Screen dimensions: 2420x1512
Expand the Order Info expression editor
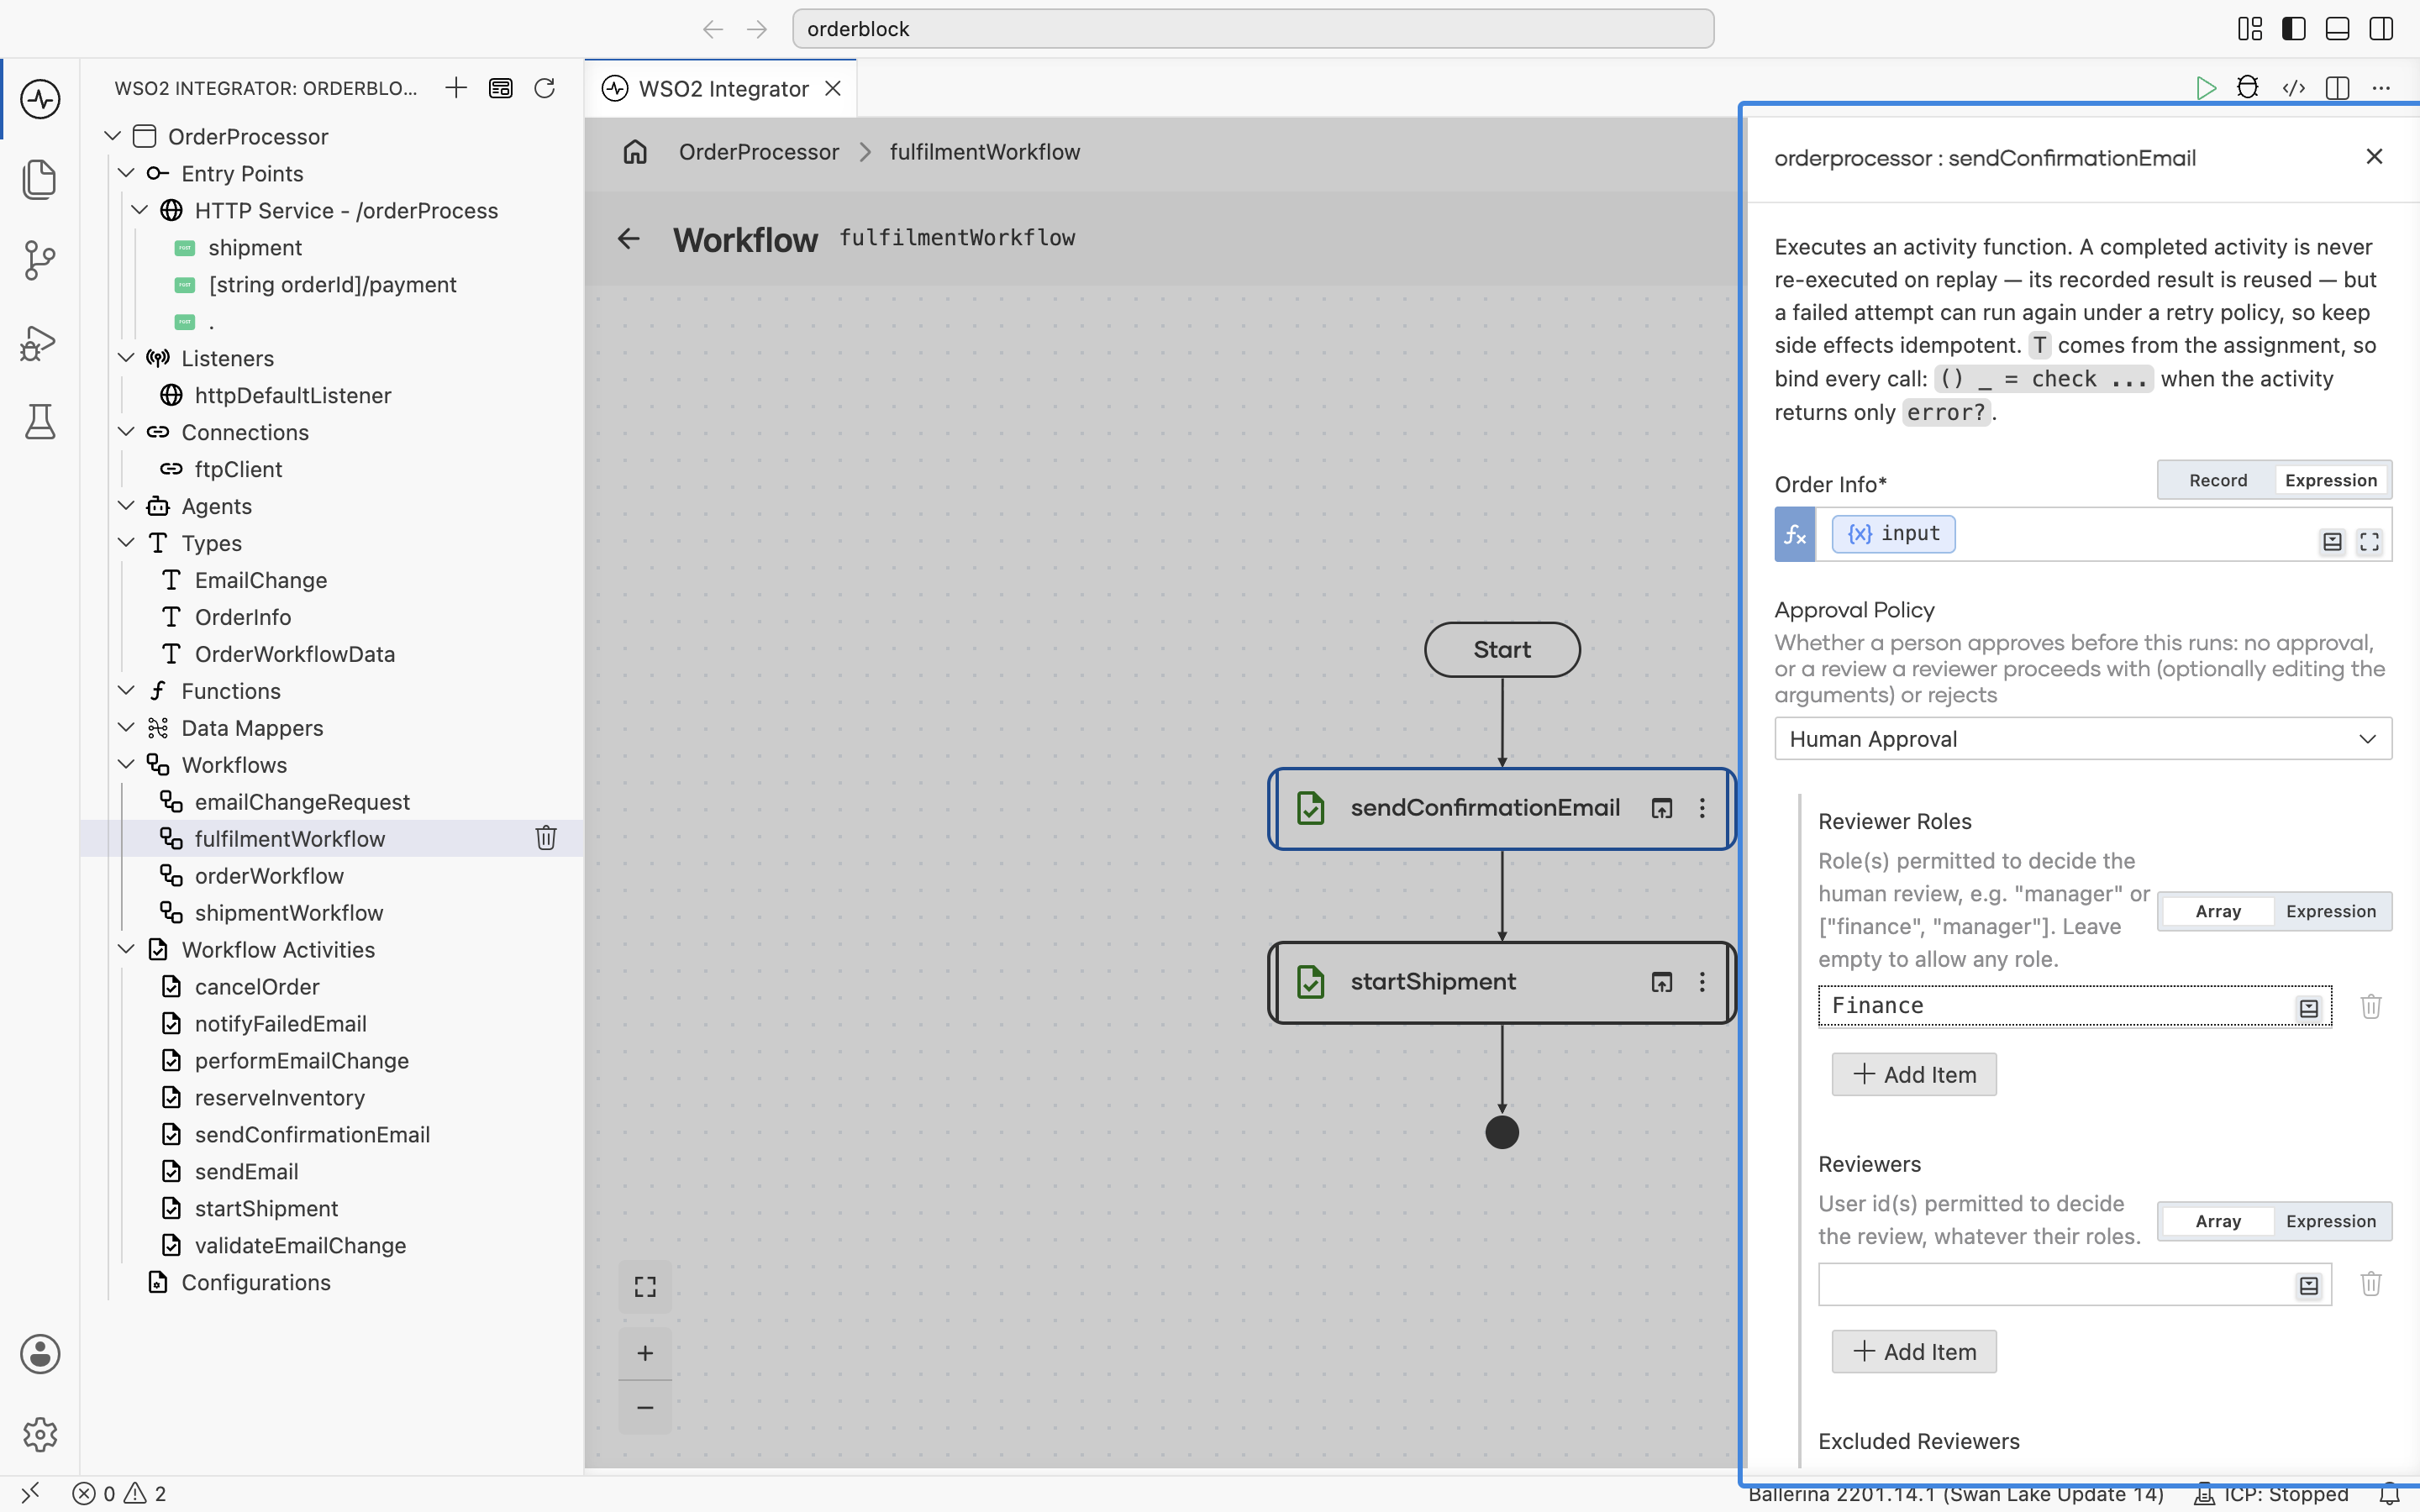coord(2369,541)
